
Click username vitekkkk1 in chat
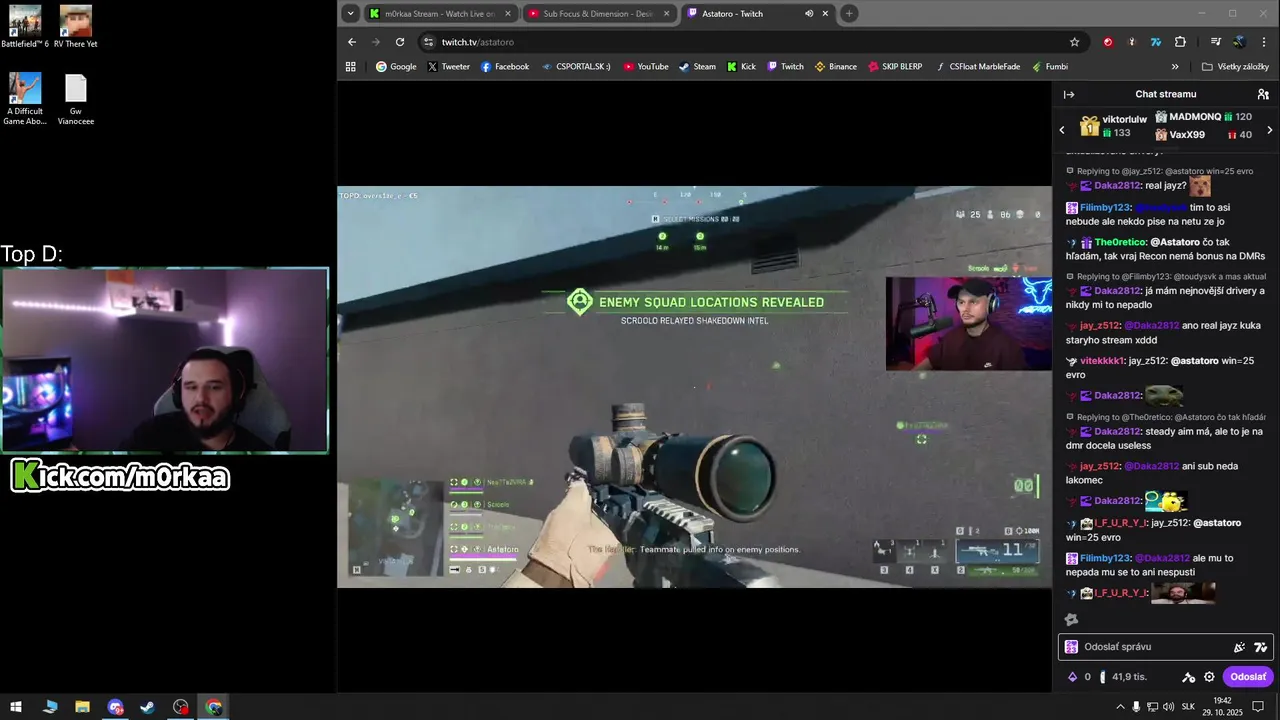[1103, 361]
